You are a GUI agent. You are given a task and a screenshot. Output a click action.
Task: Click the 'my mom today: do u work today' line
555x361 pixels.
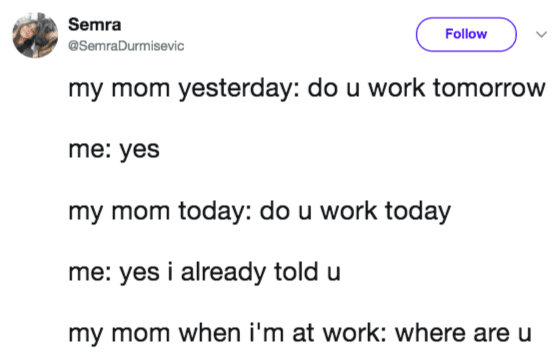click(259, 211)
